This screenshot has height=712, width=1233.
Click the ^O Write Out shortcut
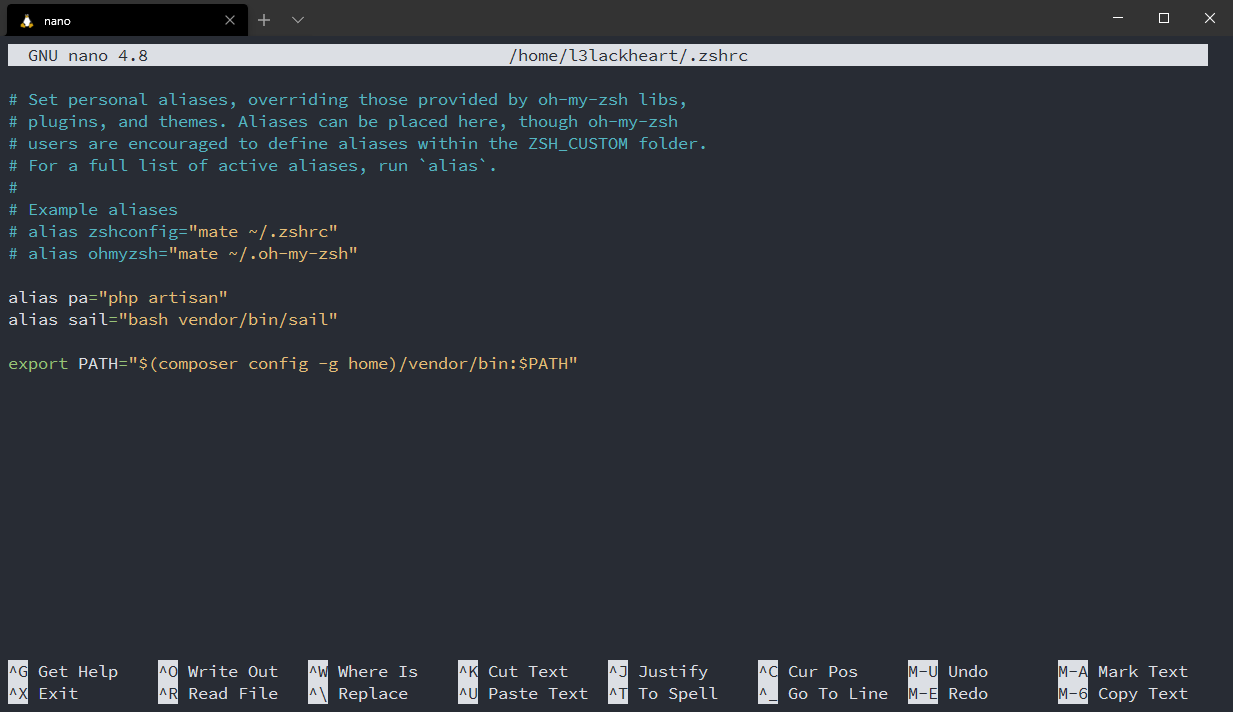pos(218,672)
